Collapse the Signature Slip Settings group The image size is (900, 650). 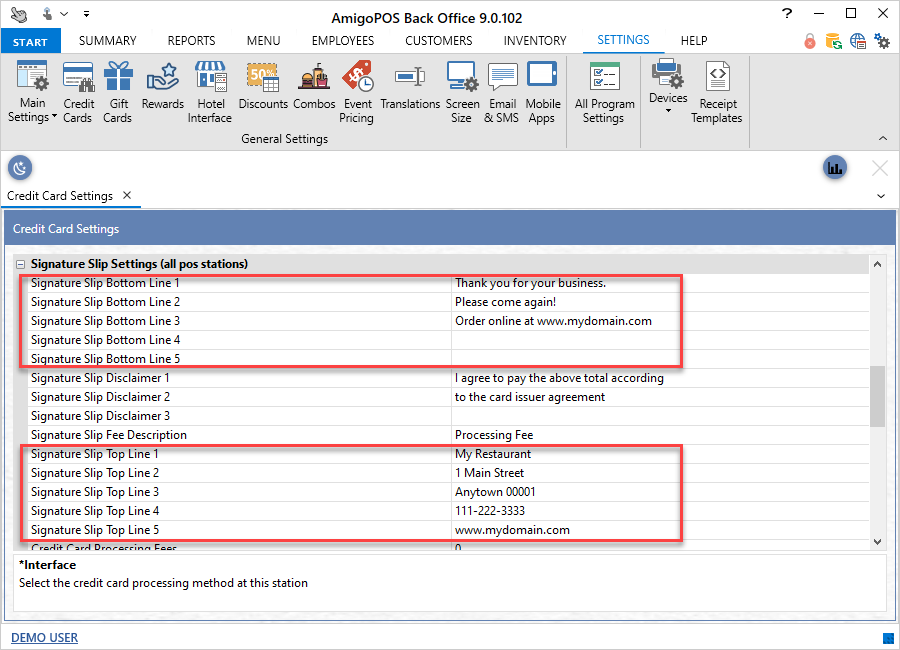21,264
